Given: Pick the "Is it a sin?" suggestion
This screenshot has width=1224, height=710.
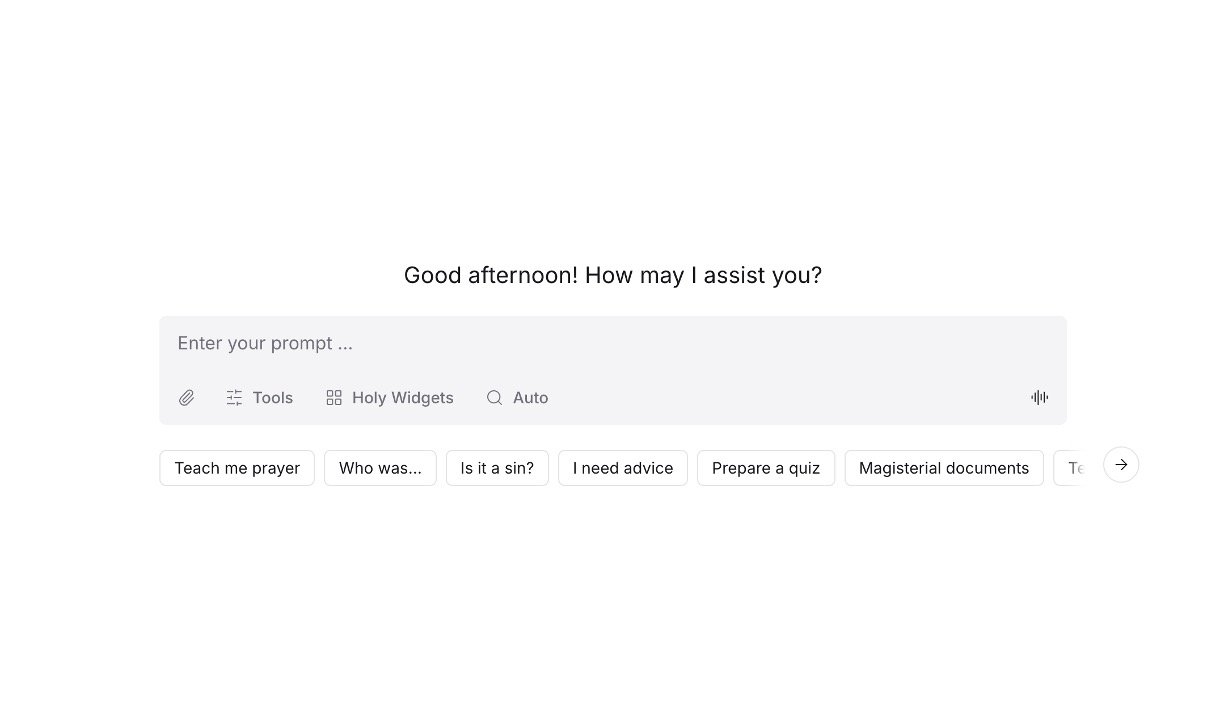Looking at the screenshot, I should pos(497,468).
